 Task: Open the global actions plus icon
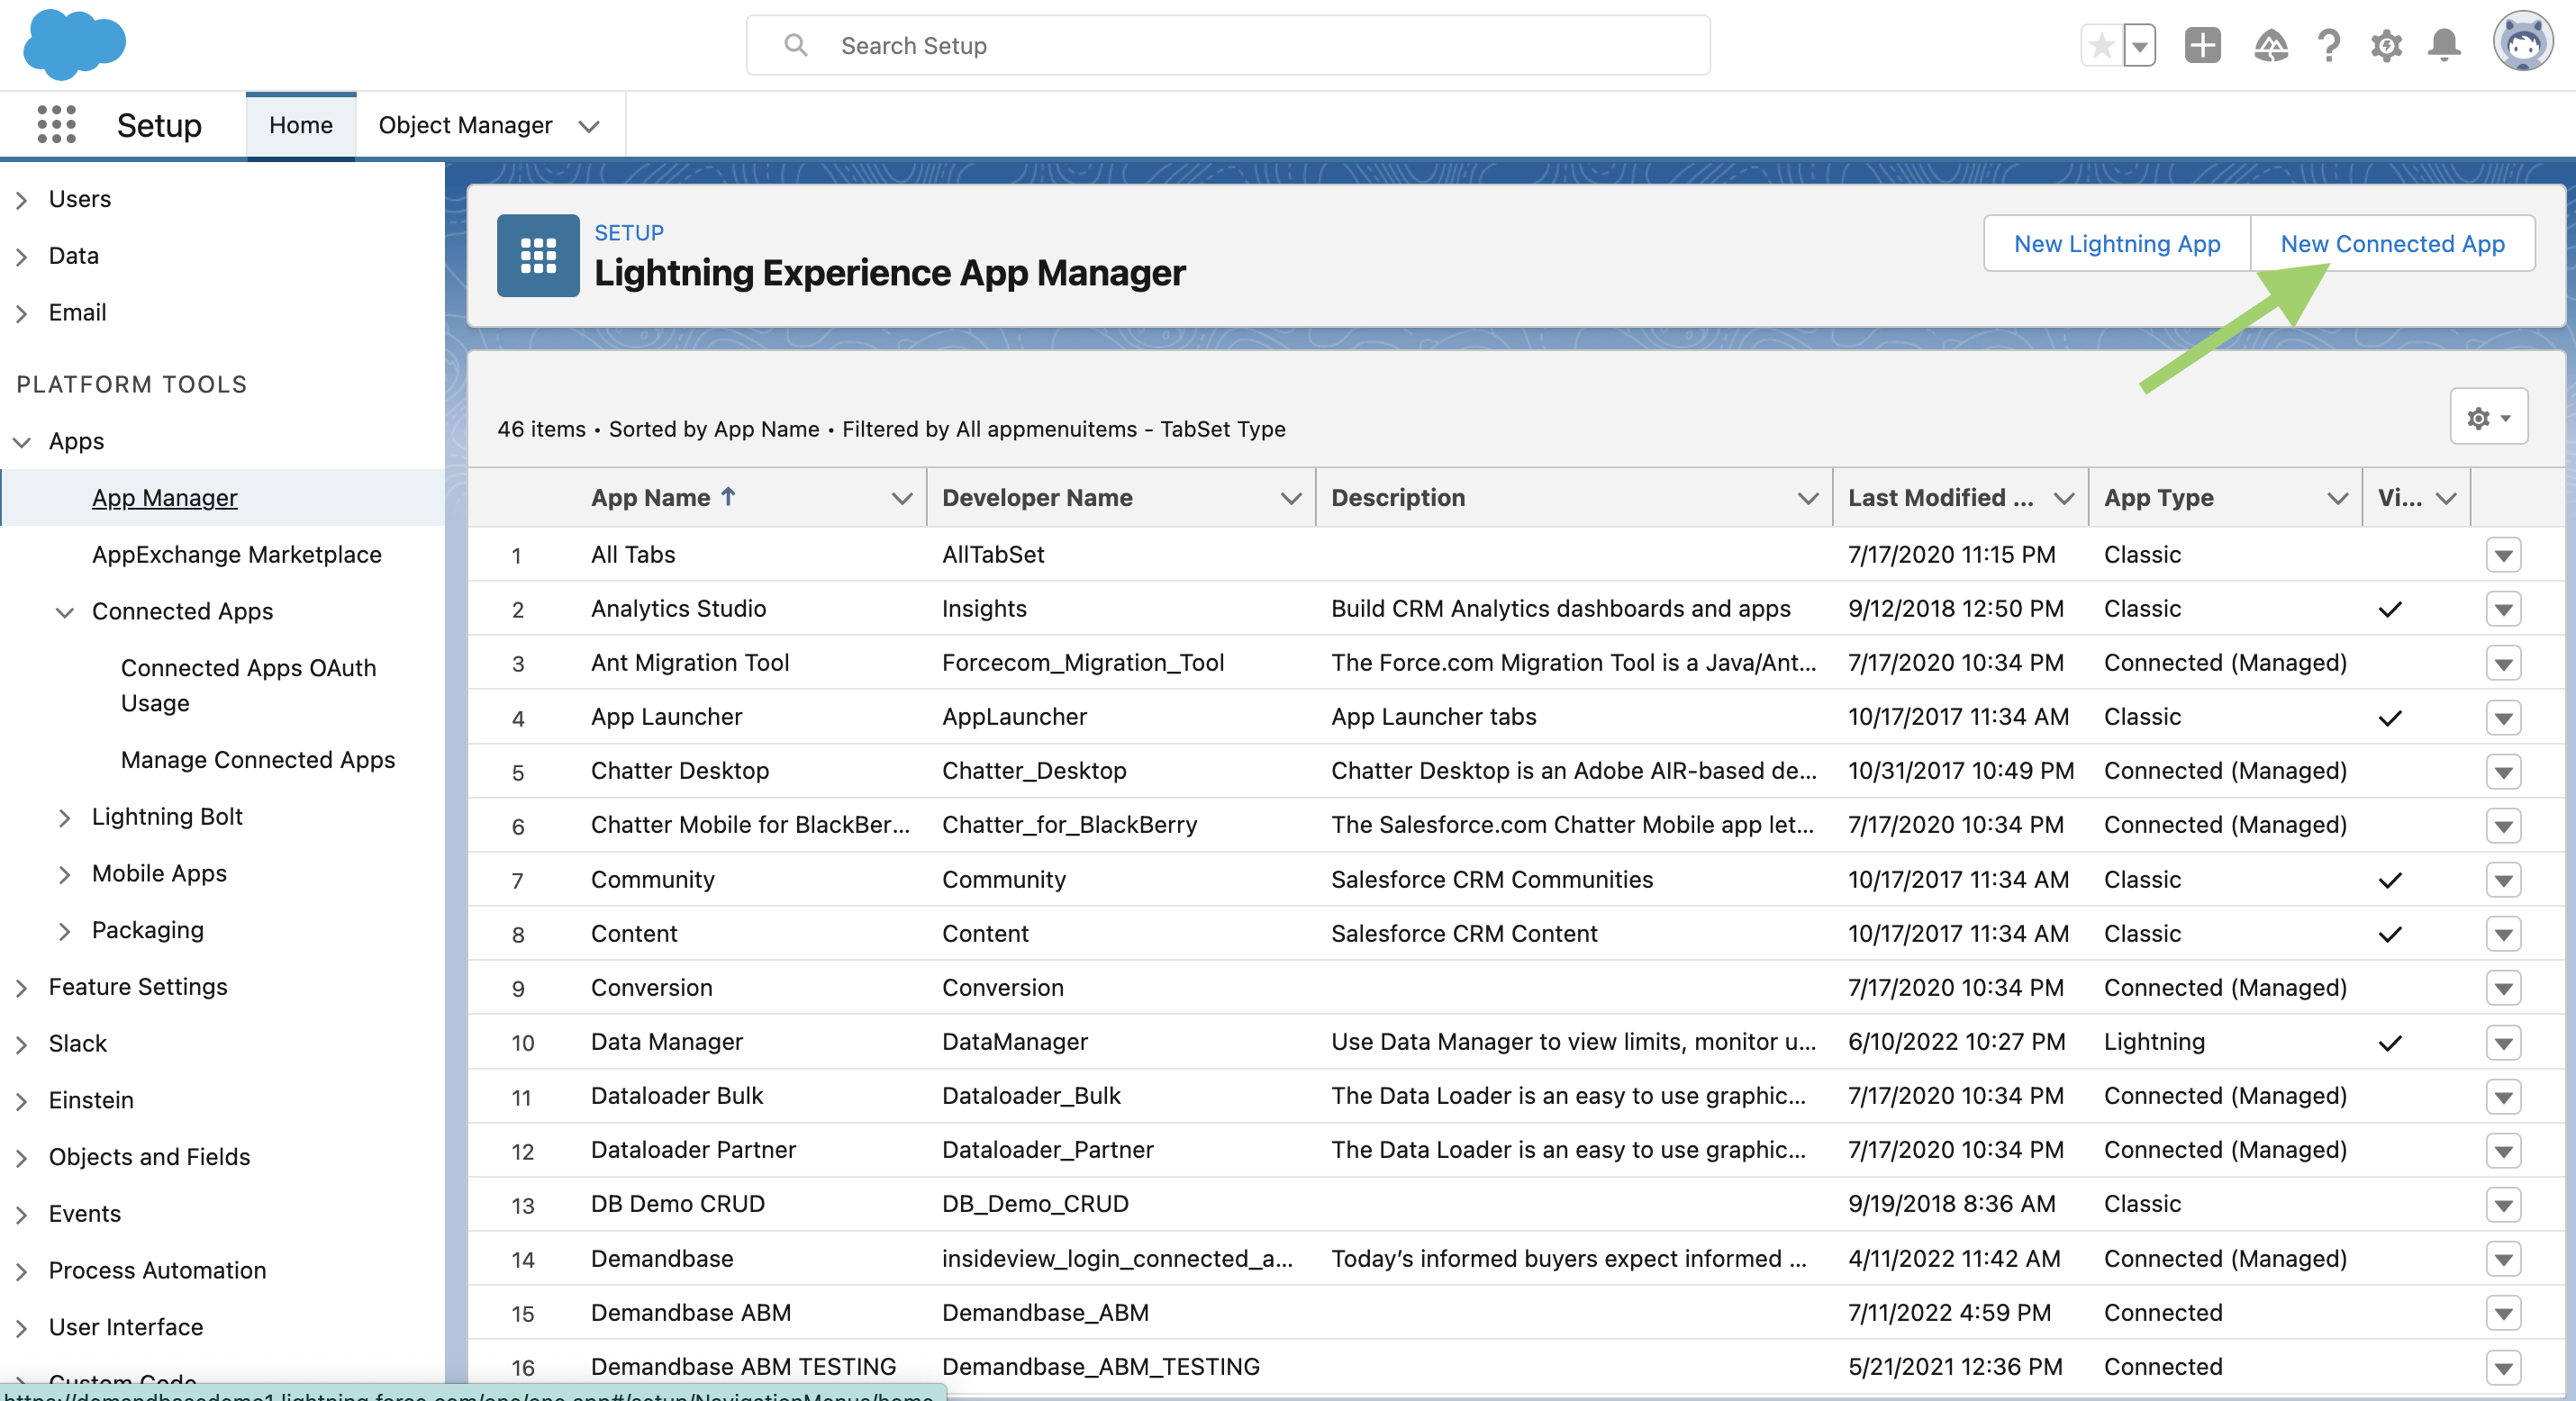(x=2202, y=46)
